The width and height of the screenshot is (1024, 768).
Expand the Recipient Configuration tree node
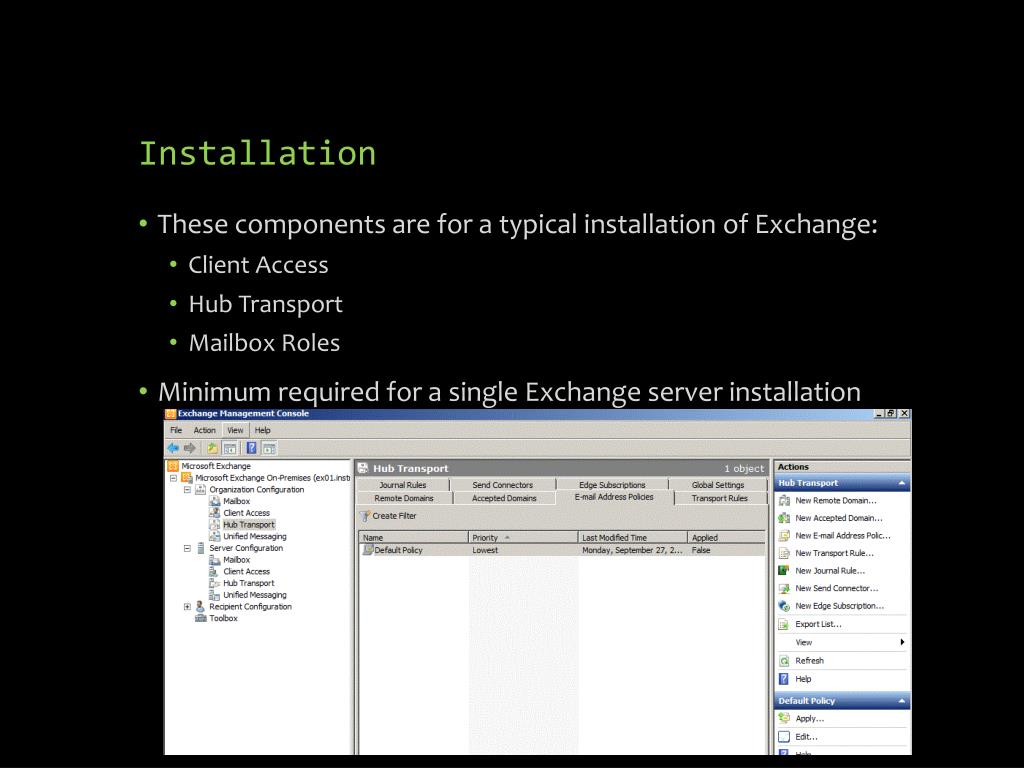pyautogui.click(x=187, y=607)
